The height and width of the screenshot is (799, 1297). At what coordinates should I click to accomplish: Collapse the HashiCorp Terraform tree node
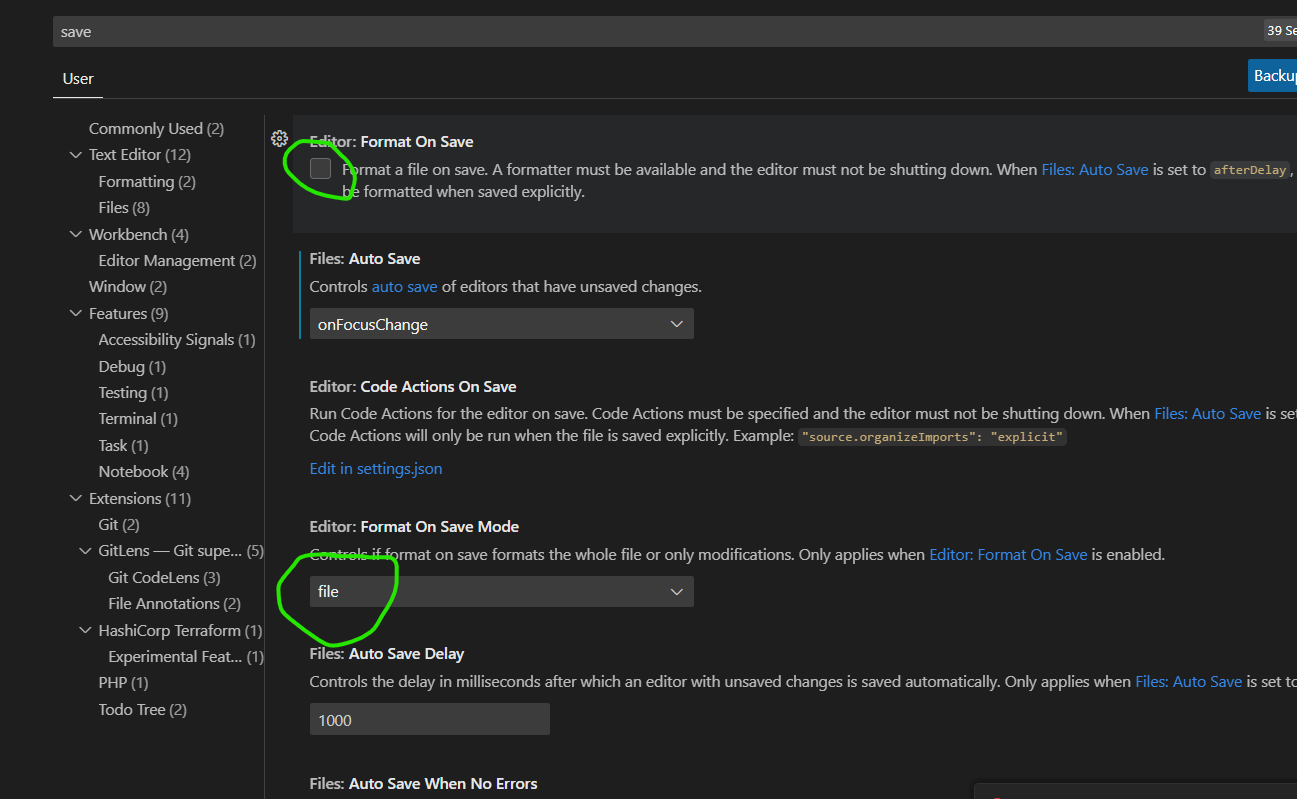click(x=86, y=631)
